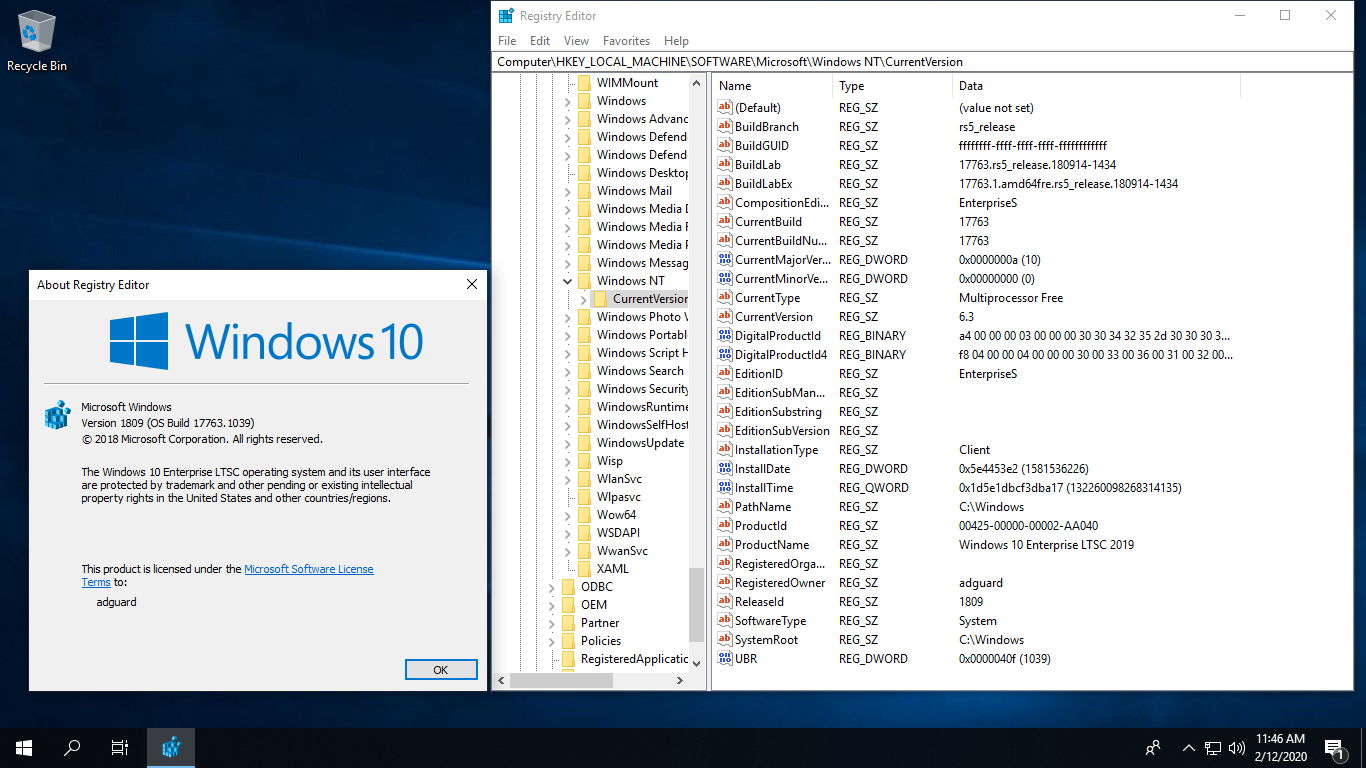Click the Data column header
This screenshot has width=1366, height=768.
coord(1096,86)
